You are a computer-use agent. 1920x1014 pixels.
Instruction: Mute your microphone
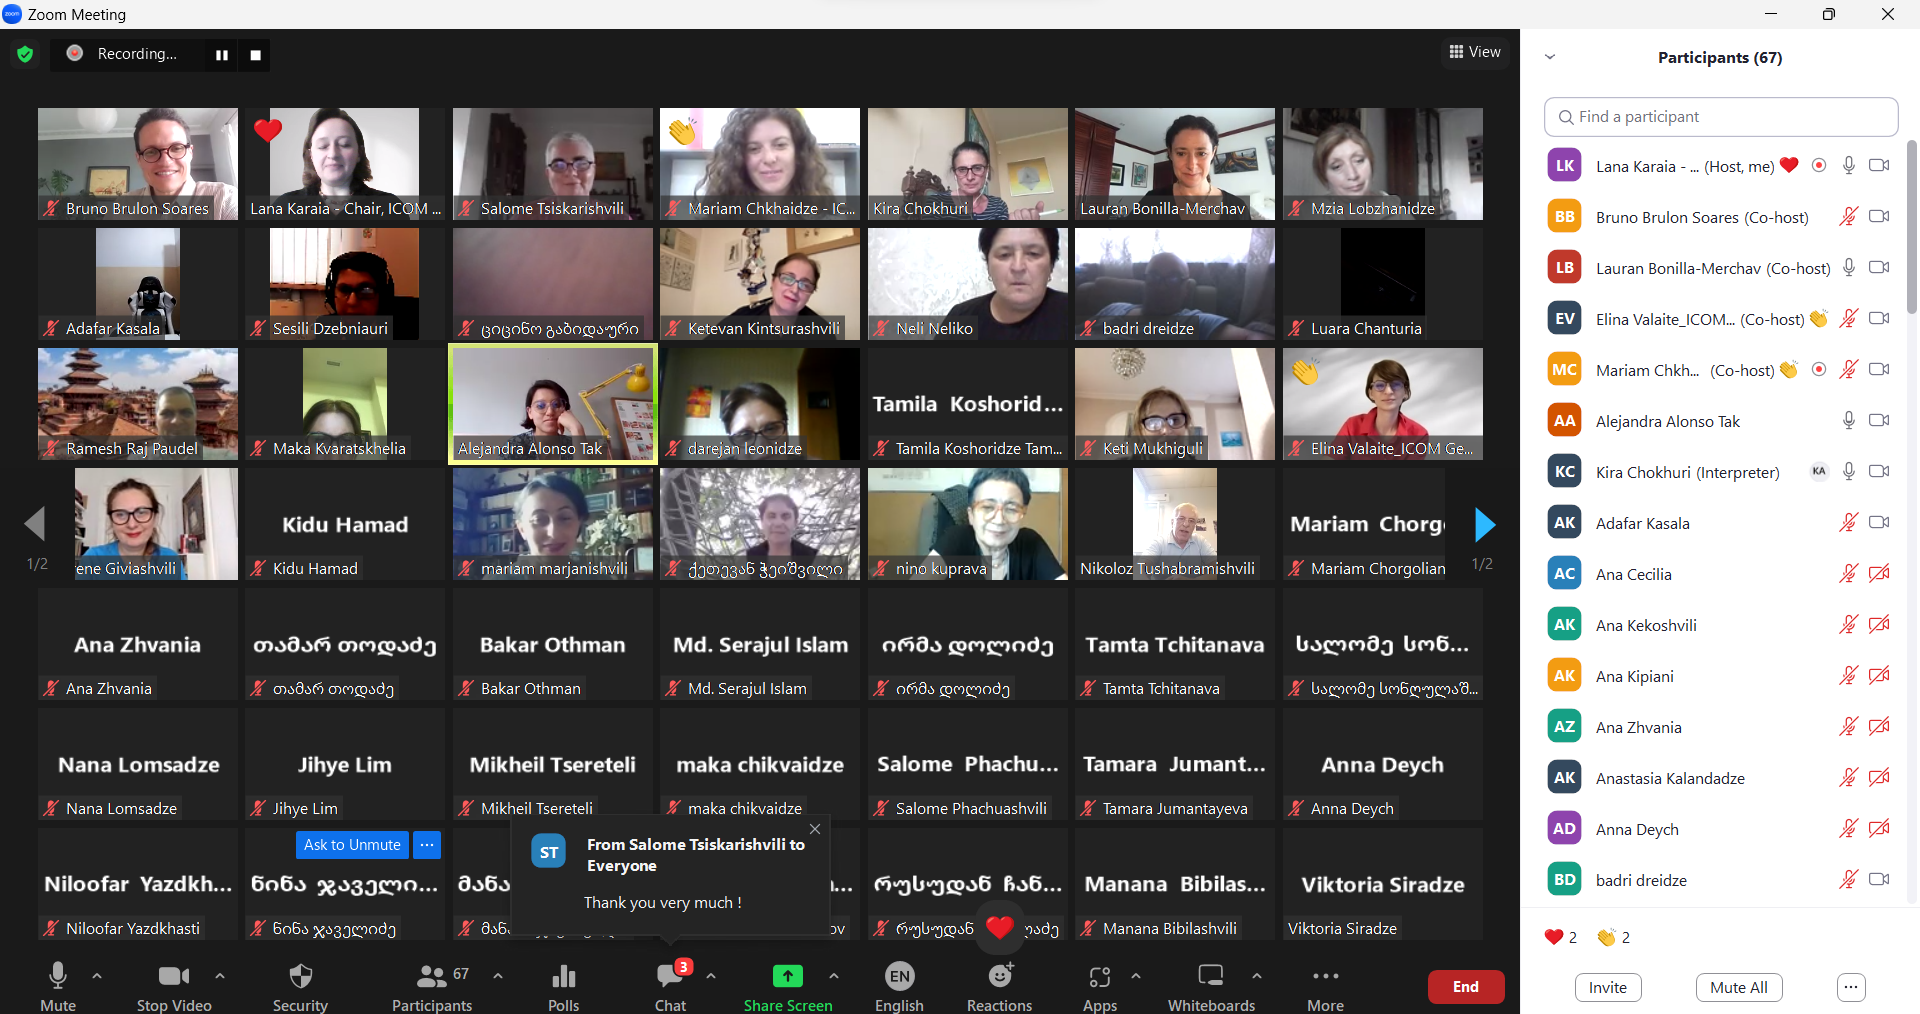click(x=58, y=977)
